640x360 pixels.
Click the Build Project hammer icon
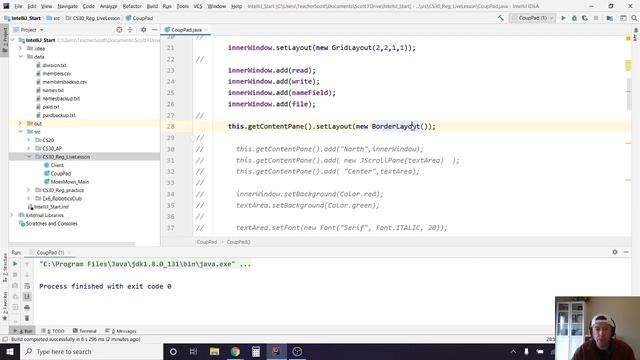pyautogui.click(x=500, y=18)
